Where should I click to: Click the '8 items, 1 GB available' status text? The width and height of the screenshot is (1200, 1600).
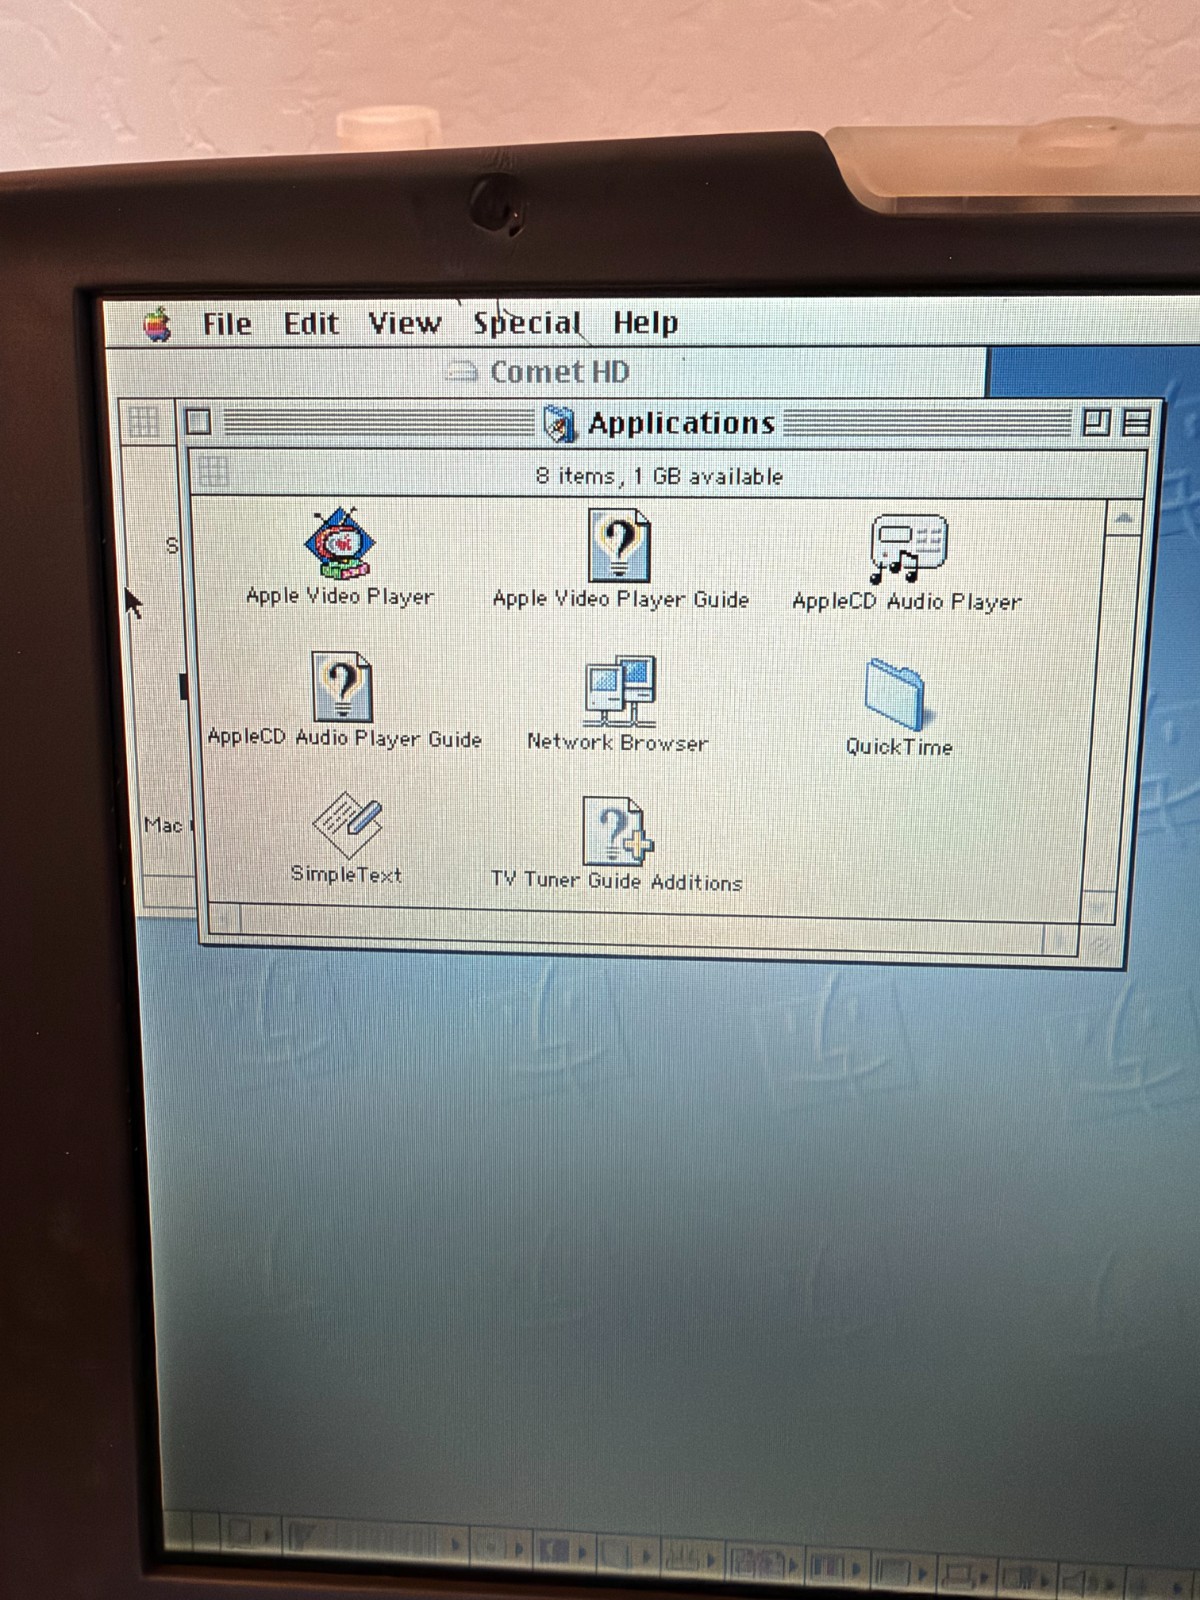click(659, 476)
